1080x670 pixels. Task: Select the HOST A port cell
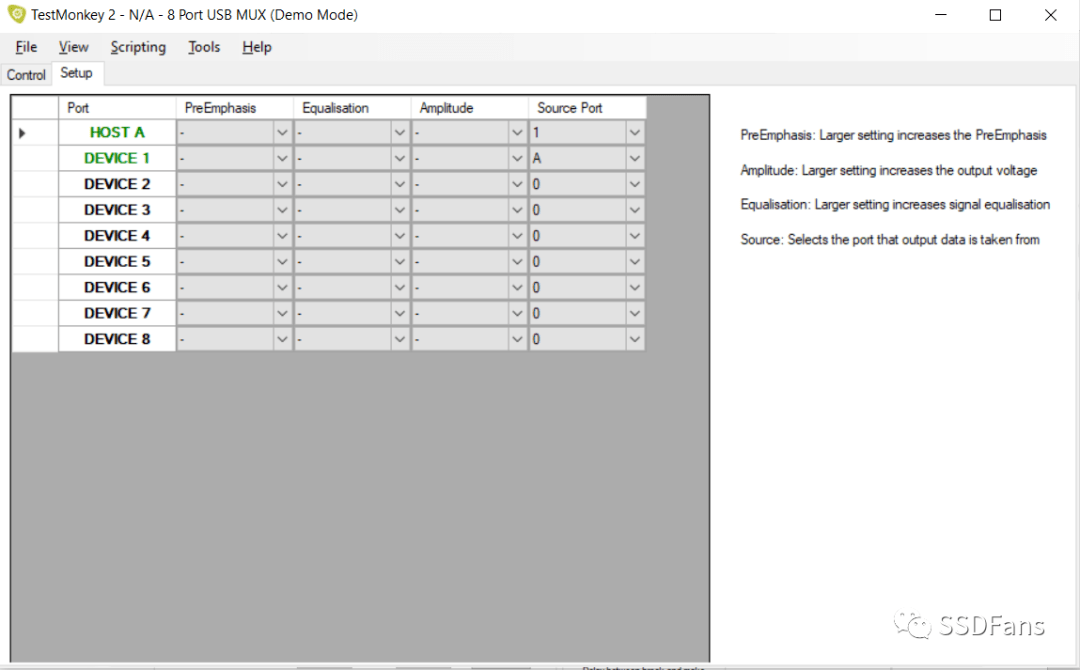point(117,132)
